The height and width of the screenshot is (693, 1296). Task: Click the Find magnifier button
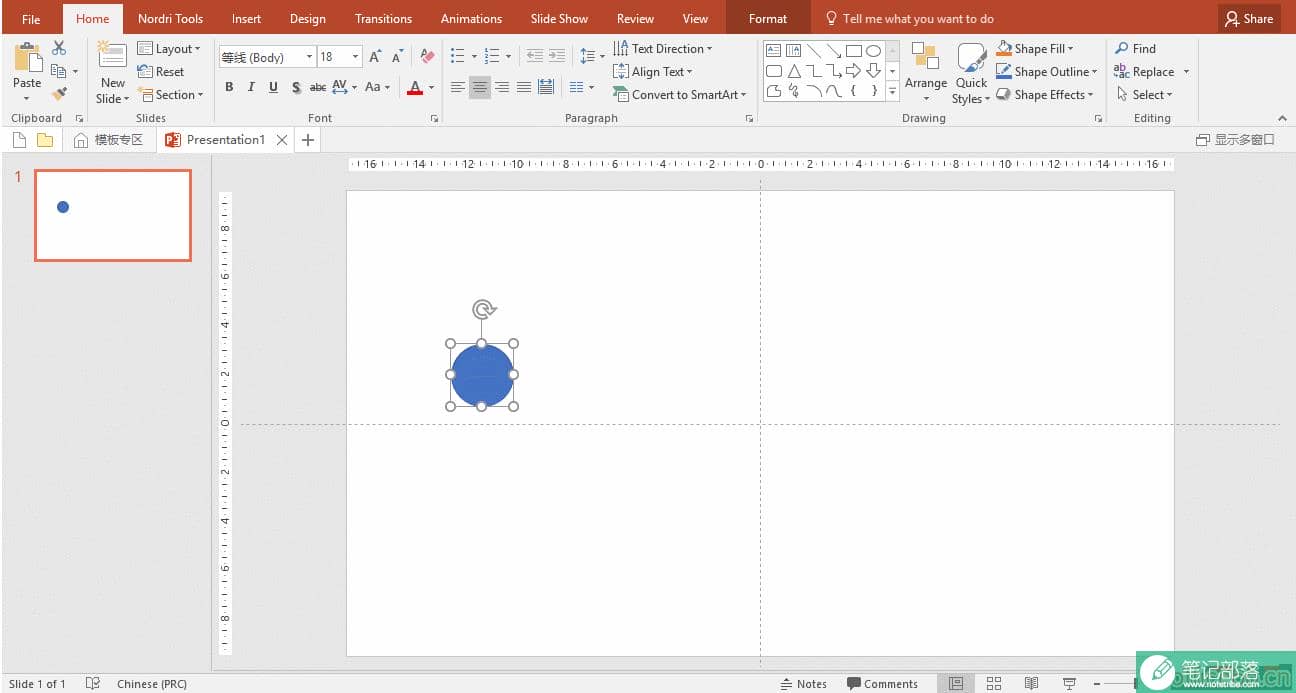pyautogui.click(x=1136, y=48)
